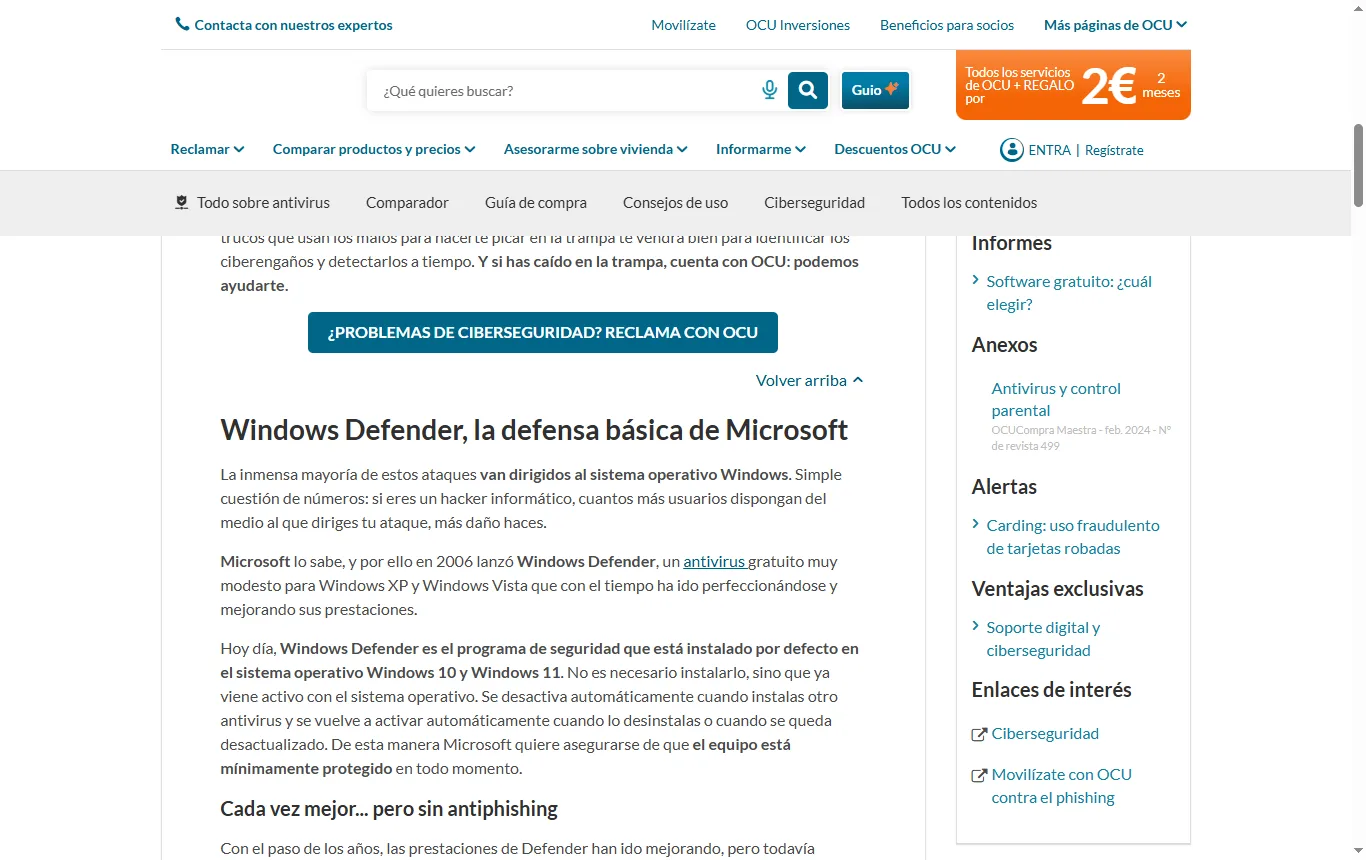Click the ENTRA login link
Image resolution: width=1366 pixels, height=860 pixels.
click(x=1049, y=150)
